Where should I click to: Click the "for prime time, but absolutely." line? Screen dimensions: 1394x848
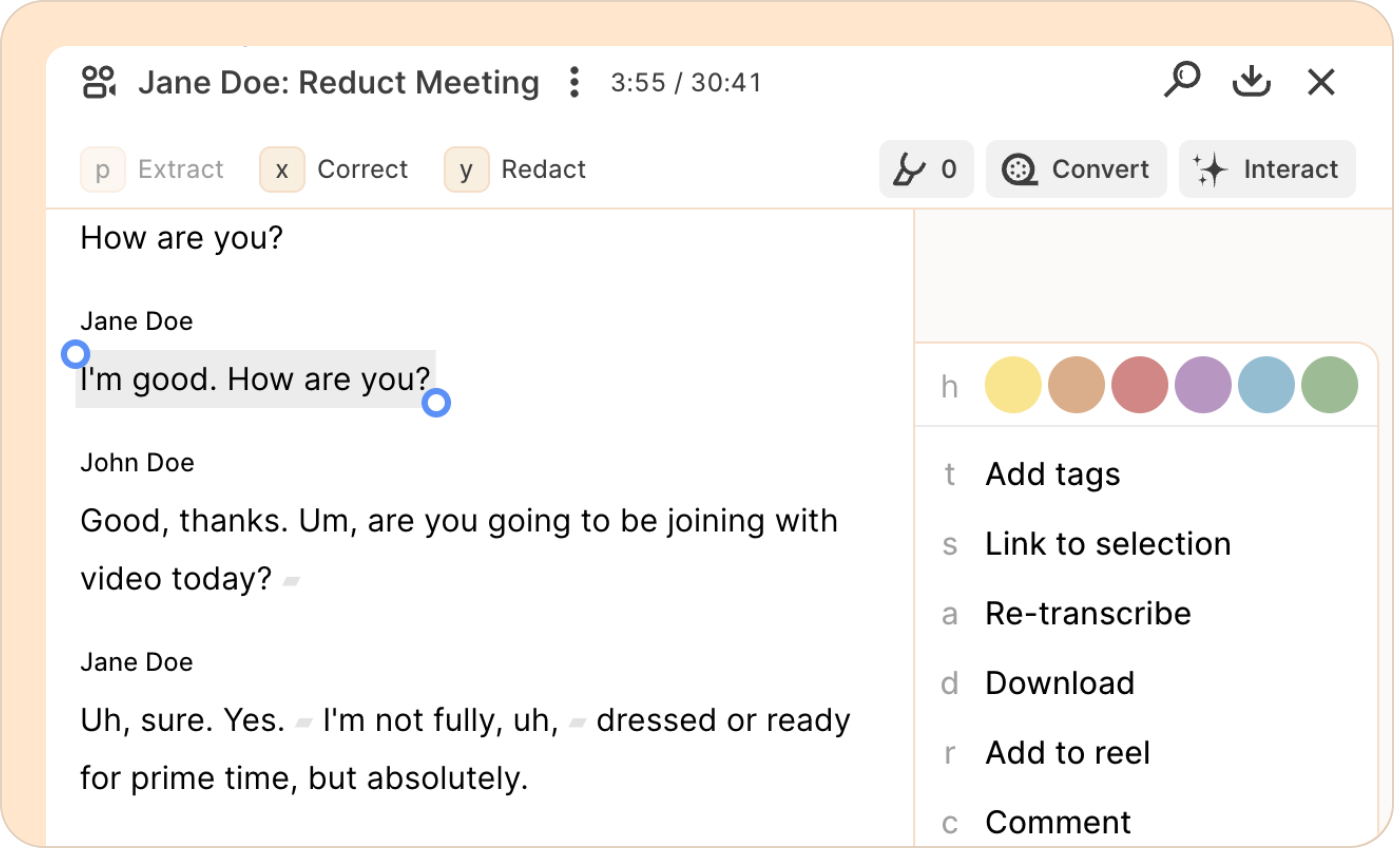(304, 778)
